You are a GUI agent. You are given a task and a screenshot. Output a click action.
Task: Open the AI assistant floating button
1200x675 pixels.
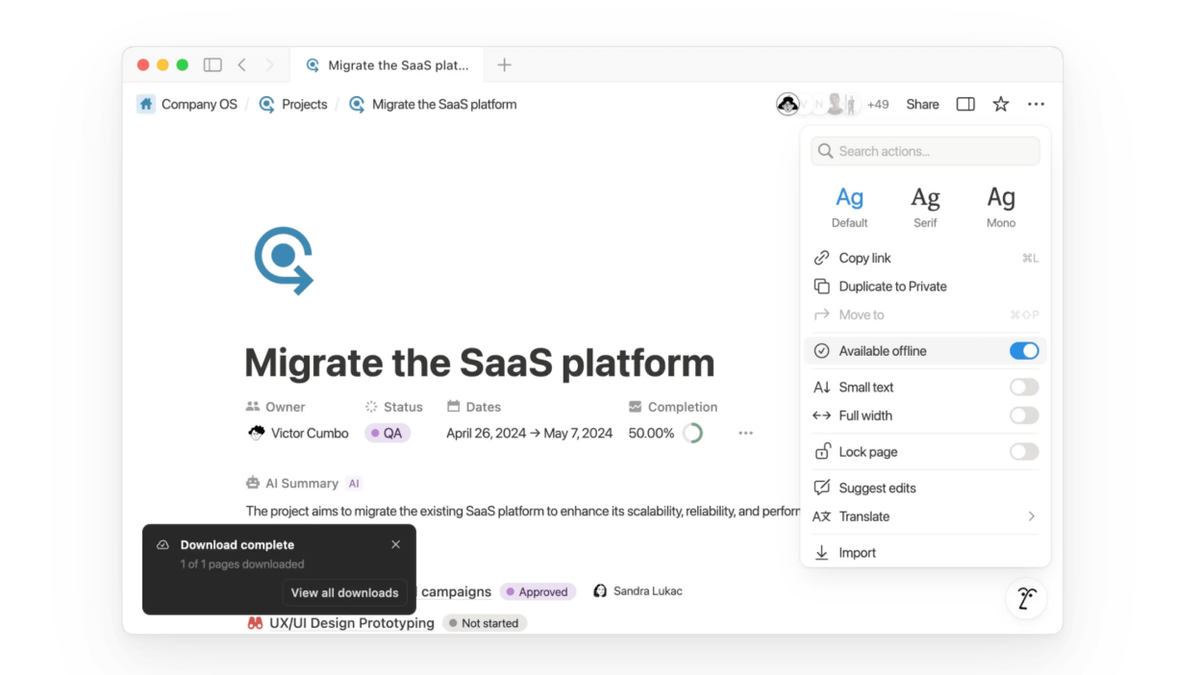tap(1026, 598)
